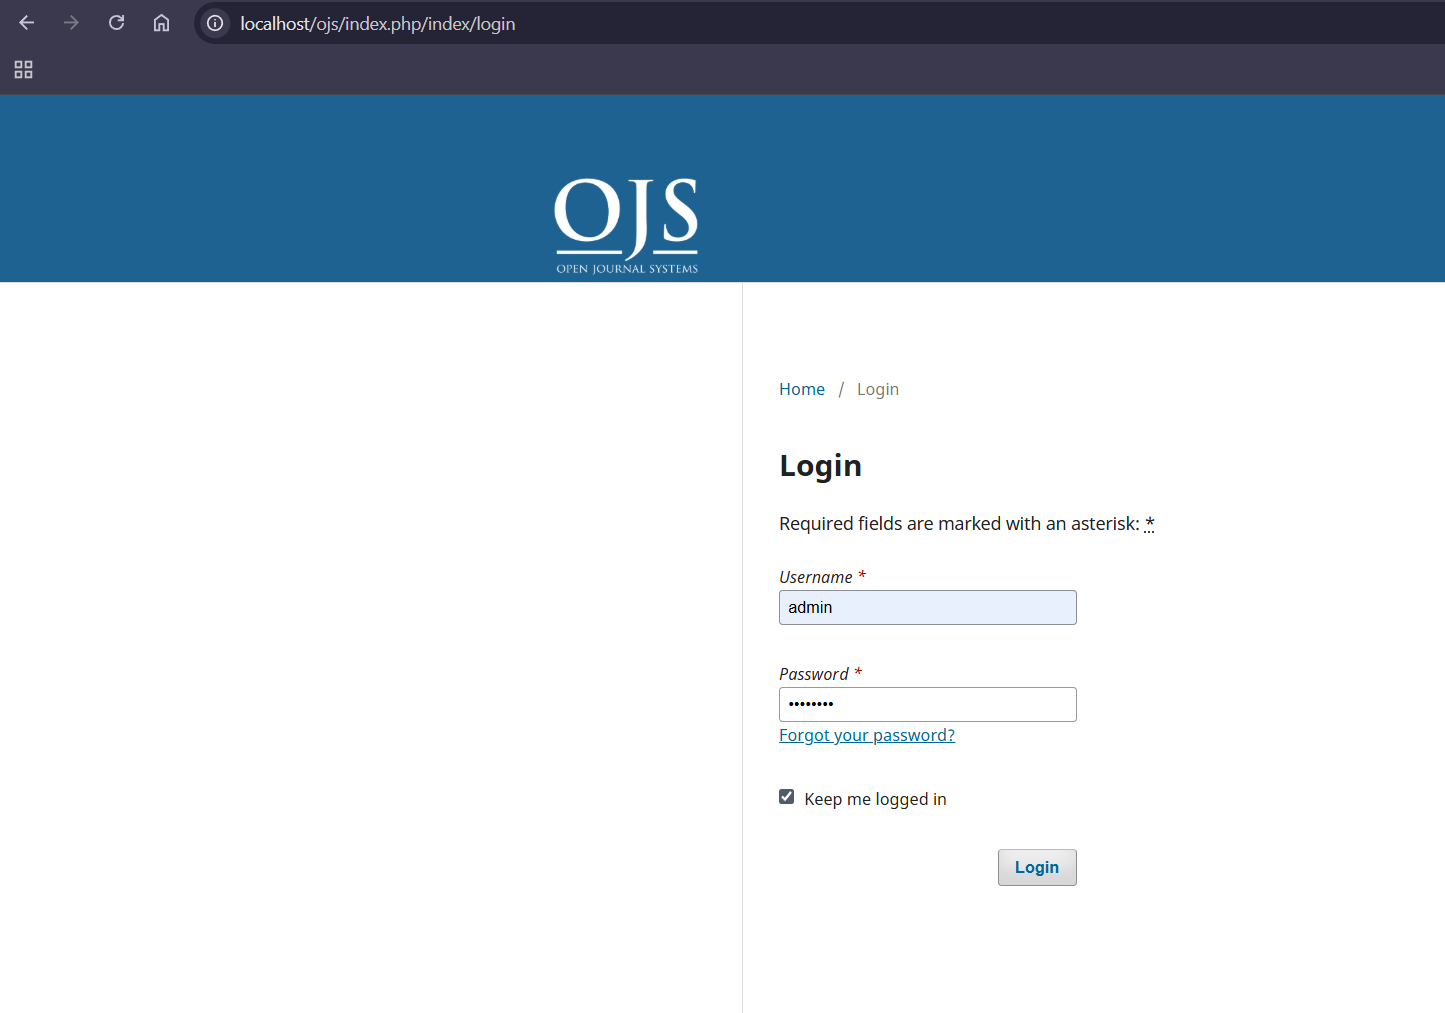Click the Login breadcrumb text
This screenshot has width=1445, height=1013.
pos(877,389)
